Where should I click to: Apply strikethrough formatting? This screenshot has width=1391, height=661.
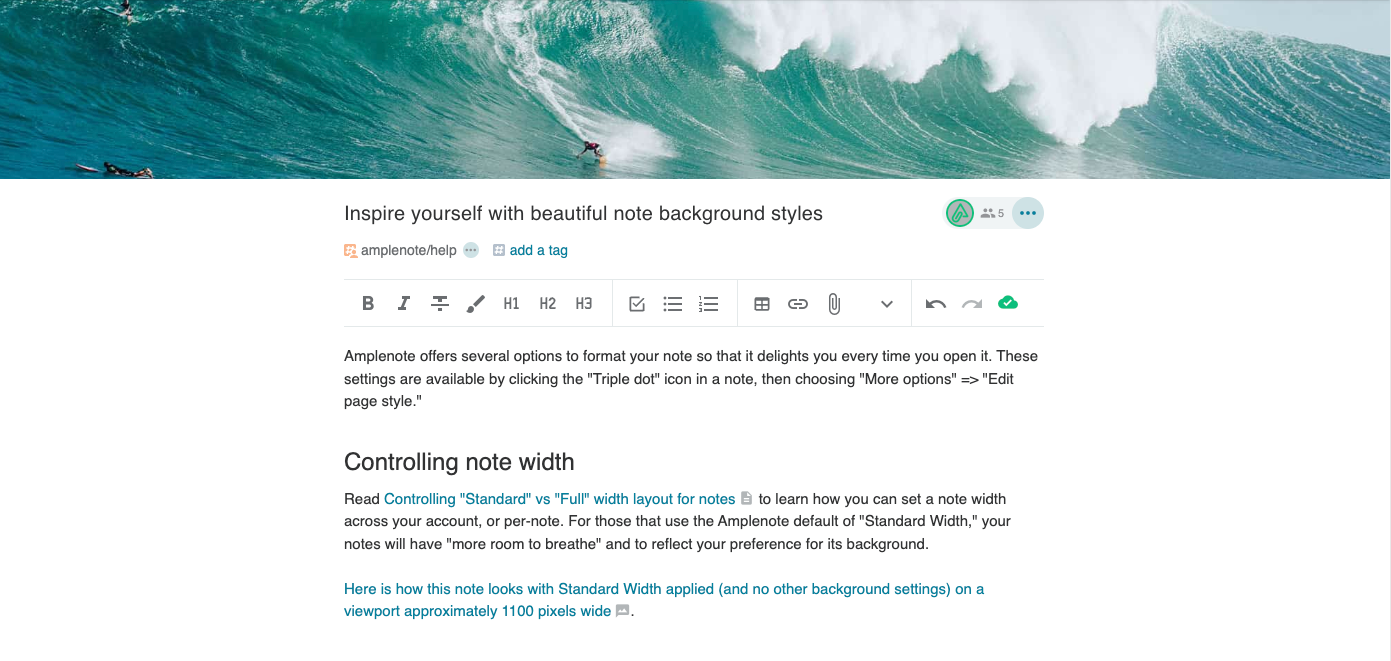pos(440,303)
